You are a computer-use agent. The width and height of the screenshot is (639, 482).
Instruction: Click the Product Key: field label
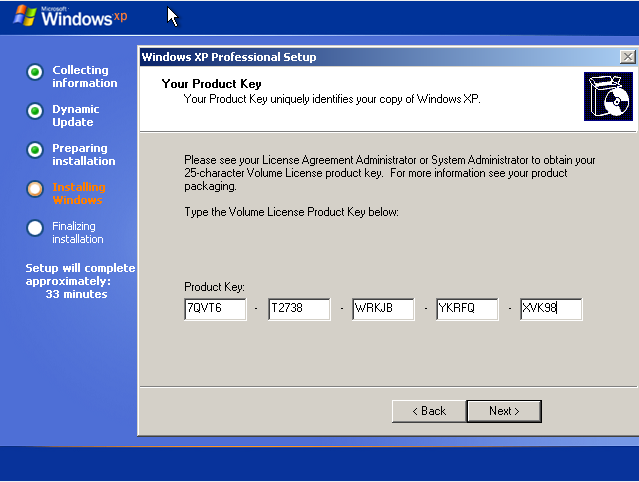coord(214,287)
